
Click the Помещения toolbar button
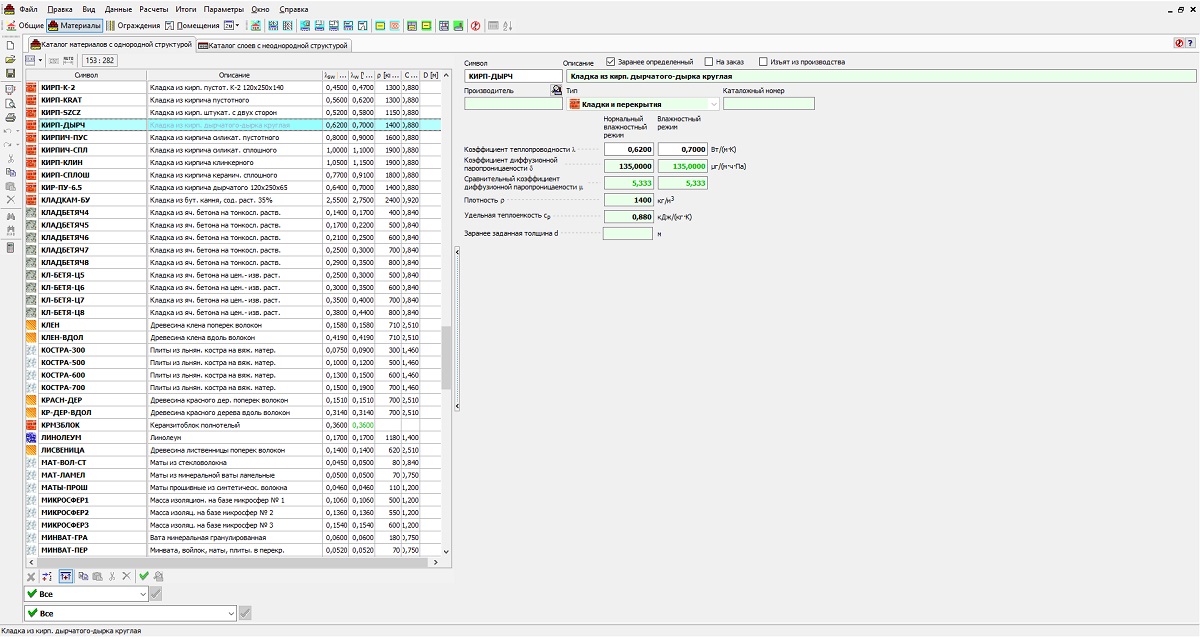pos(192,25)
